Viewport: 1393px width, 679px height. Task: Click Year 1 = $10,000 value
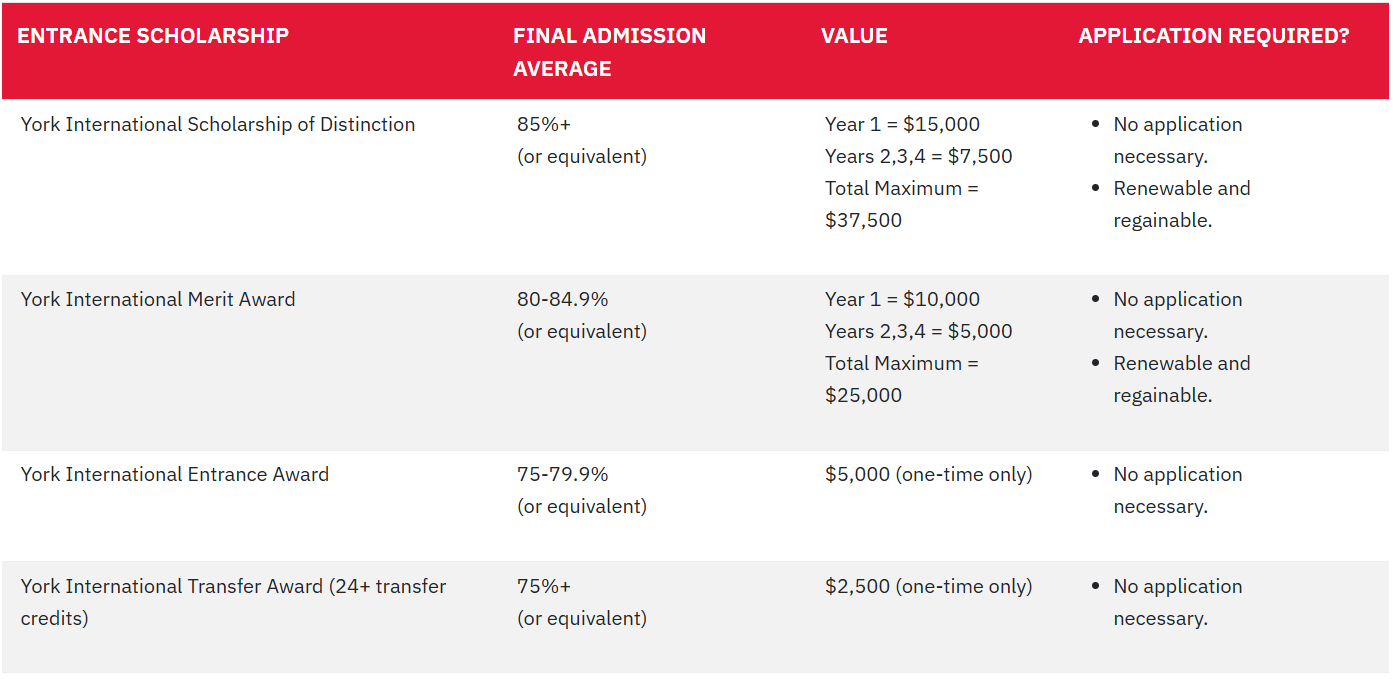tap(902, 300)
